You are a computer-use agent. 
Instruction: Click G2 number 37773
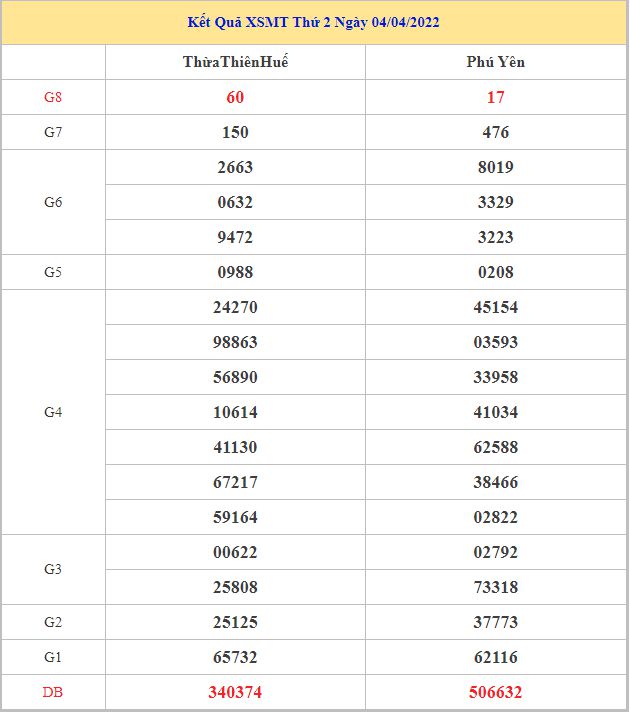[x=495, y=622]
